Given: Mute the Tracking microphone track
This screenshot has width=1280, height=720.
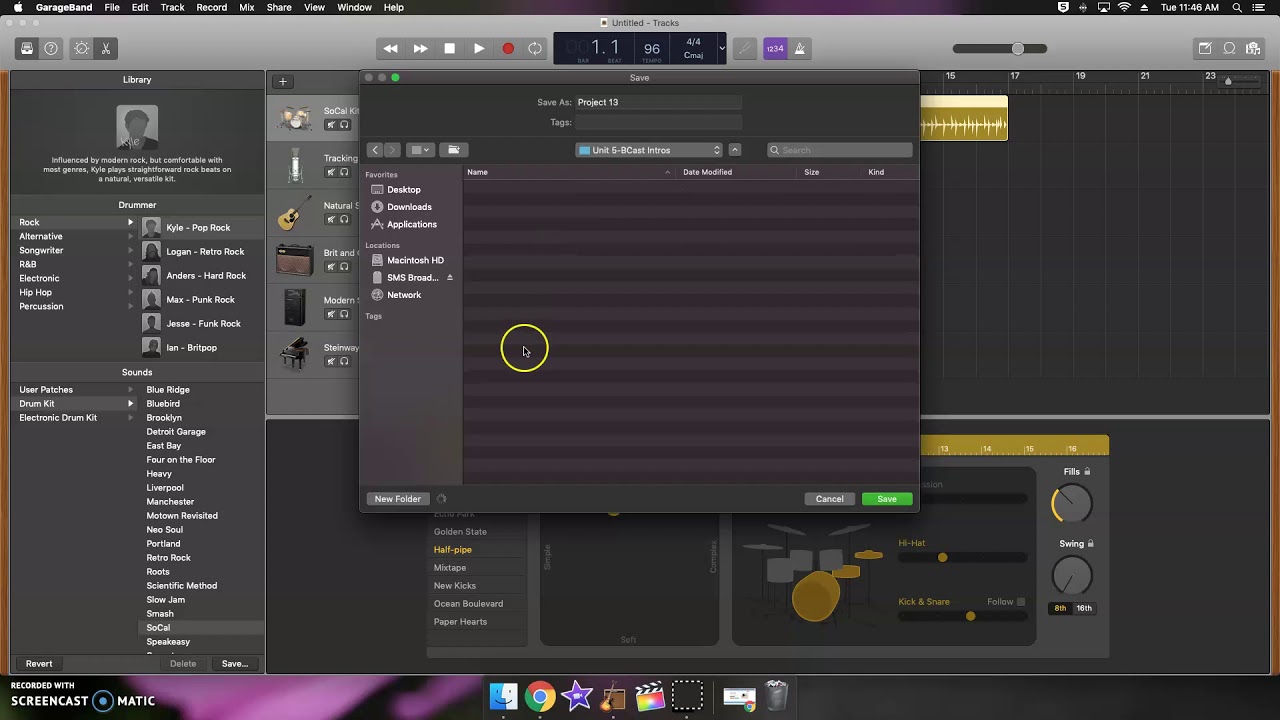Looking at the screenshot, I should click(x=330, y=172).
